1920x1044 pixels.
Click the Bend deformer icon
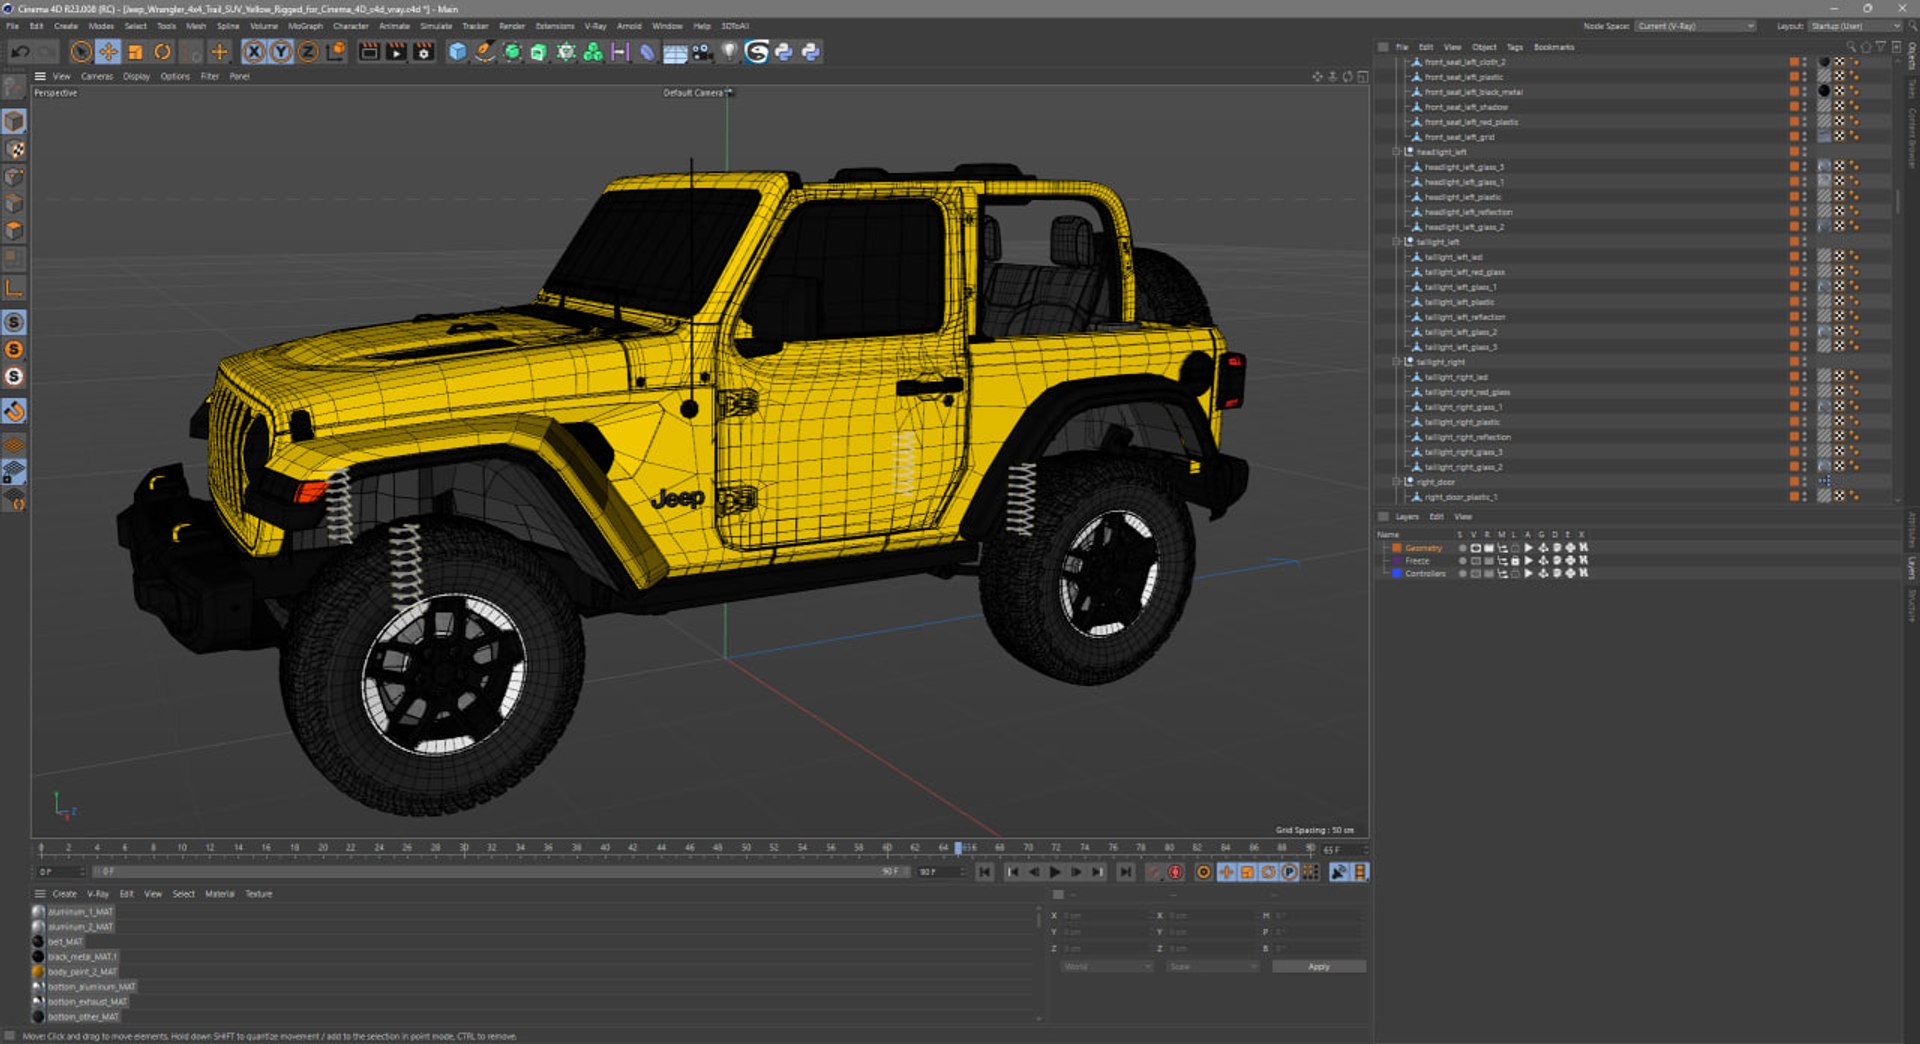point(647,52)
